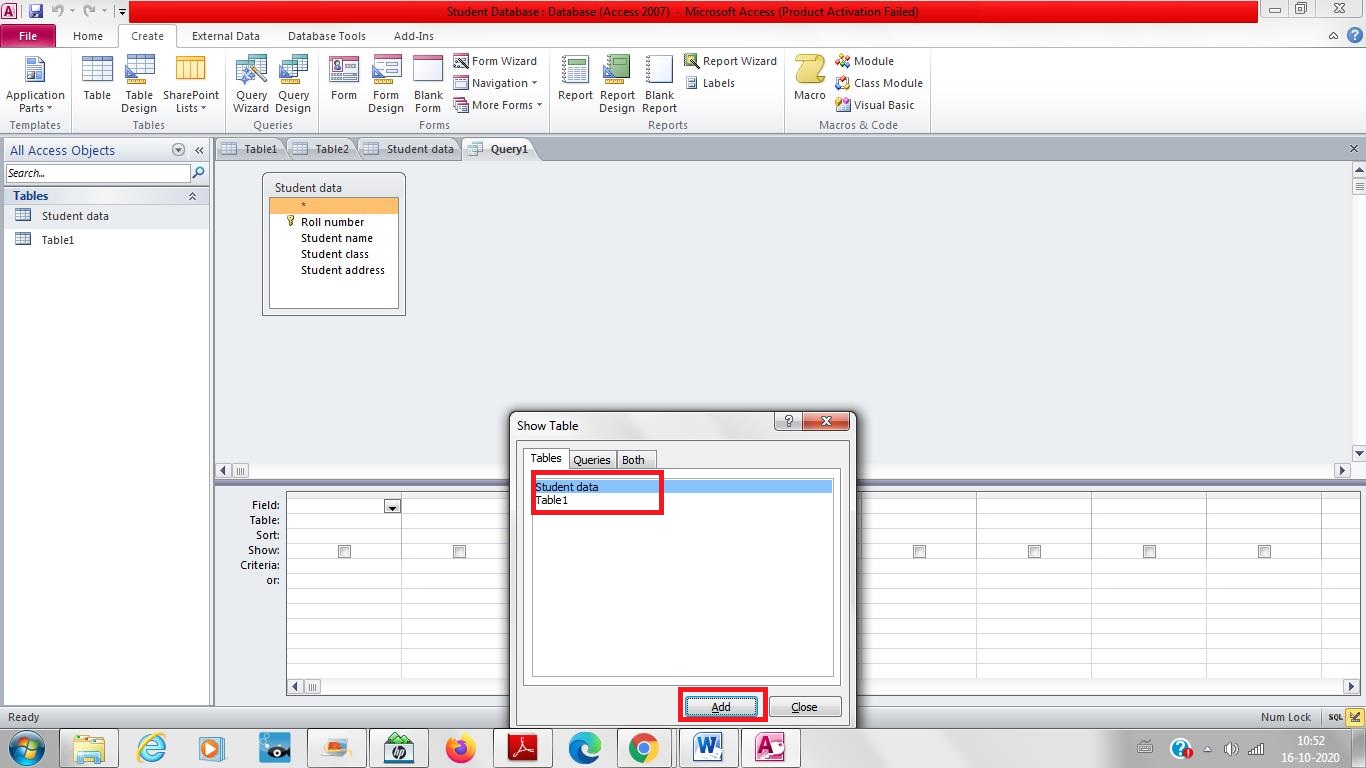Switch to Both tab in Show Table

point(633,460)
